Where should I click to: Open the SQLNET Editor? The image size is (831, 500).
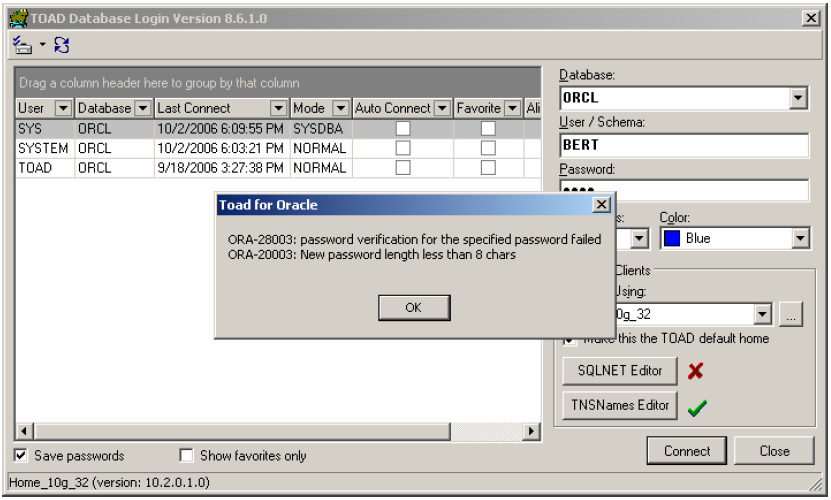(620, 371)
